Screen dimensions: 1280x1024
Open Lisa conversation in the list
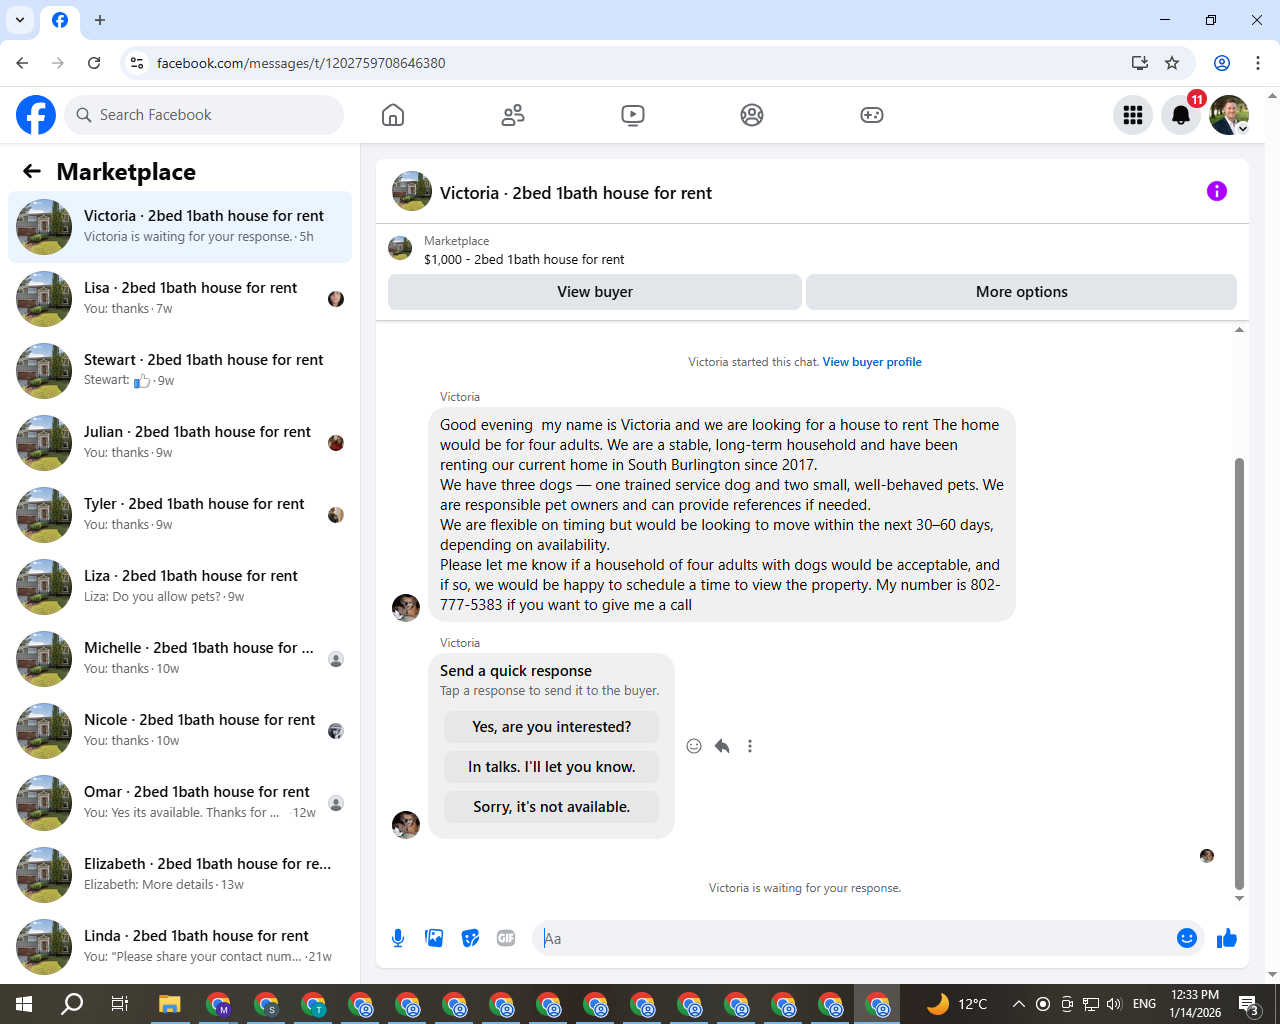(180, 299)
